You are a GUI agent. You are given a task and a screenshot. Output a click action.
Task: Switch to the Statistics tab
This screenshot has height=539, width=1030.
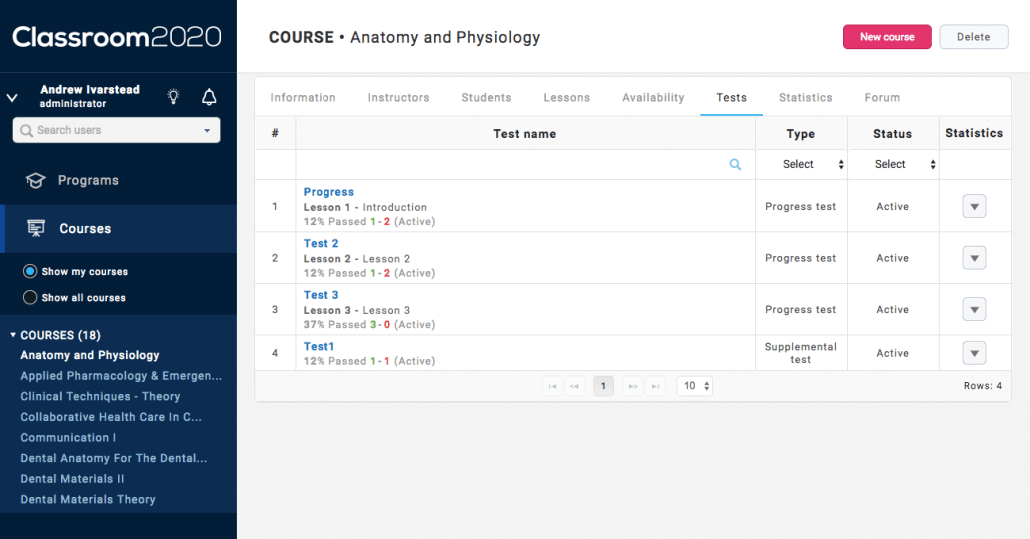(805, 98)
